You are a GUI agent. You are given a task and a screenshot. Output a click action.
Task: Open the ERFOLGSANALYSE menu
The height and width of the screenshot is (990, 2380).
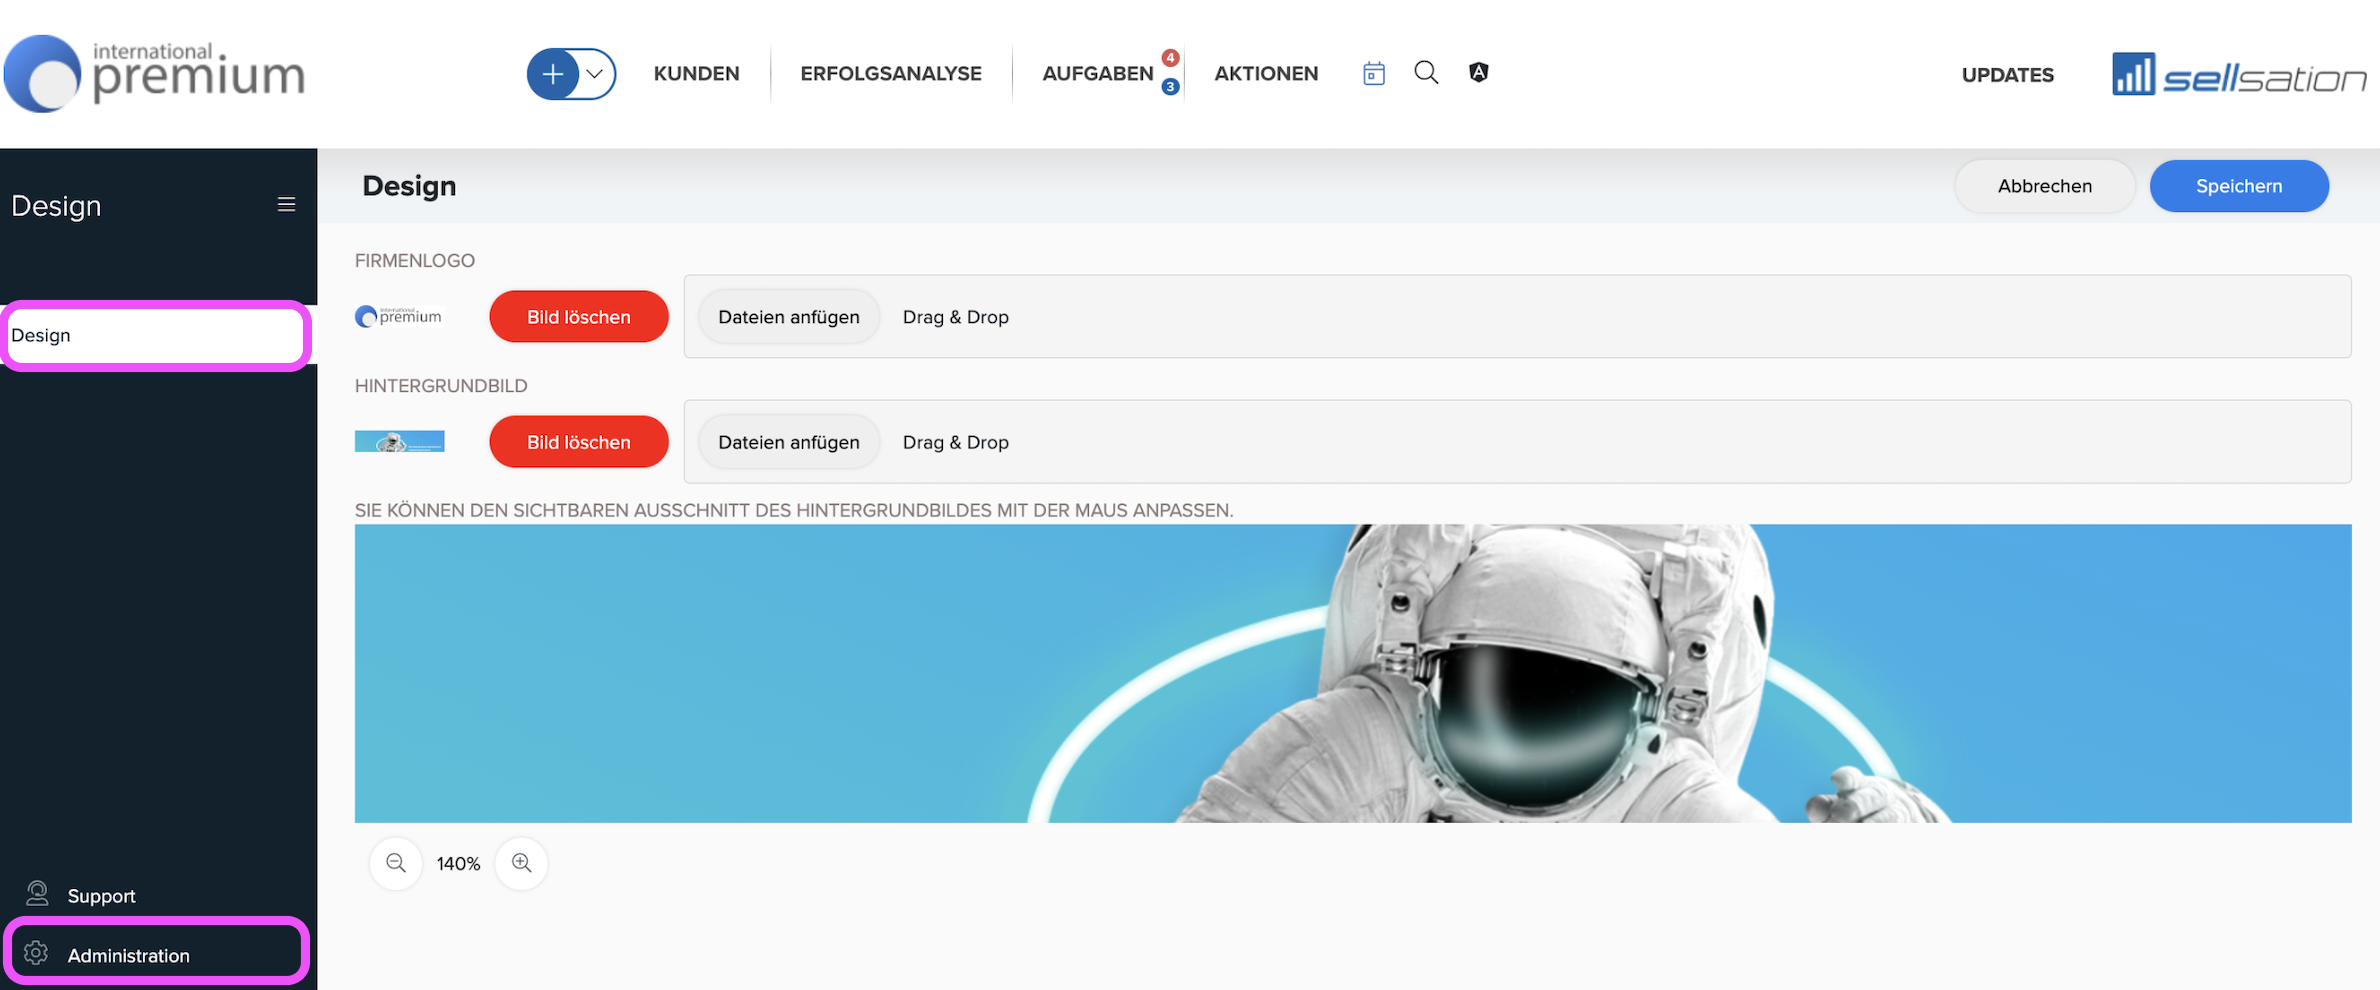pos(891,74)
